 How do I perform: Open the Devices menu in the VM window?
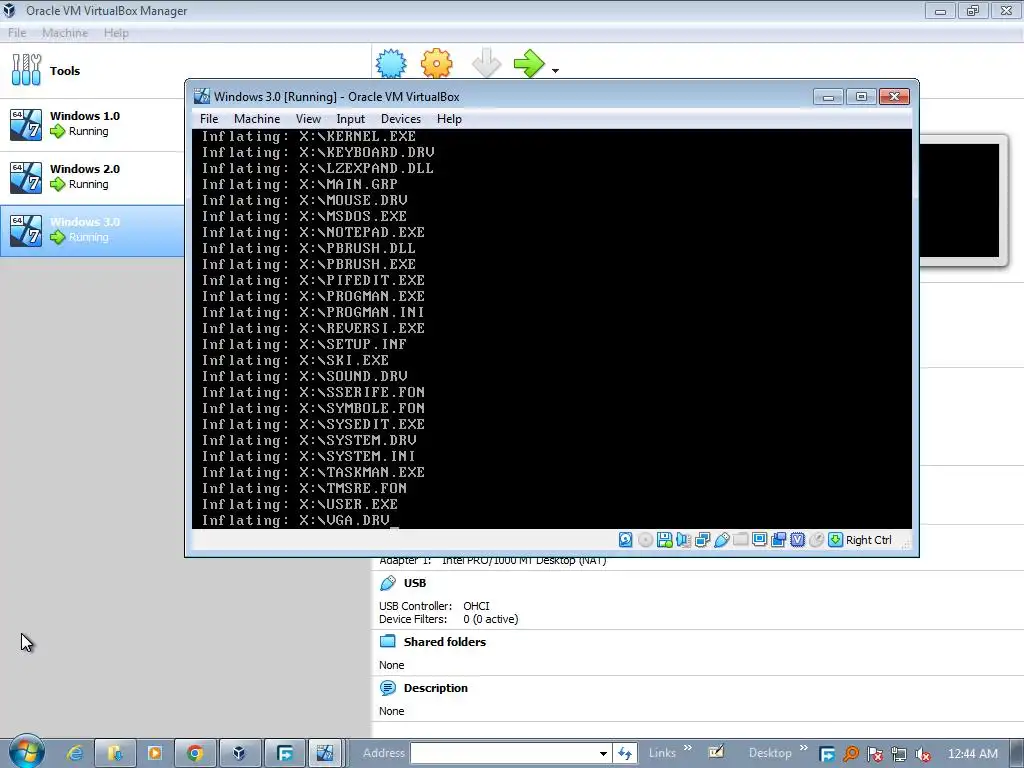click(401, 119)
